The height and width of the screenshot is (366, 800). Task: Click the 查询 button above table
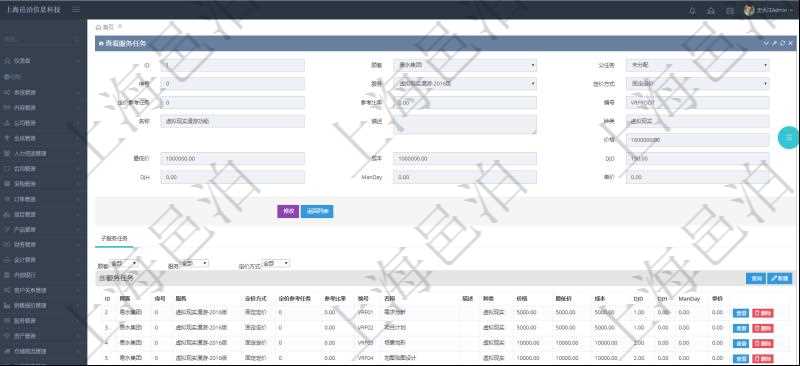(x=756, y=278)
